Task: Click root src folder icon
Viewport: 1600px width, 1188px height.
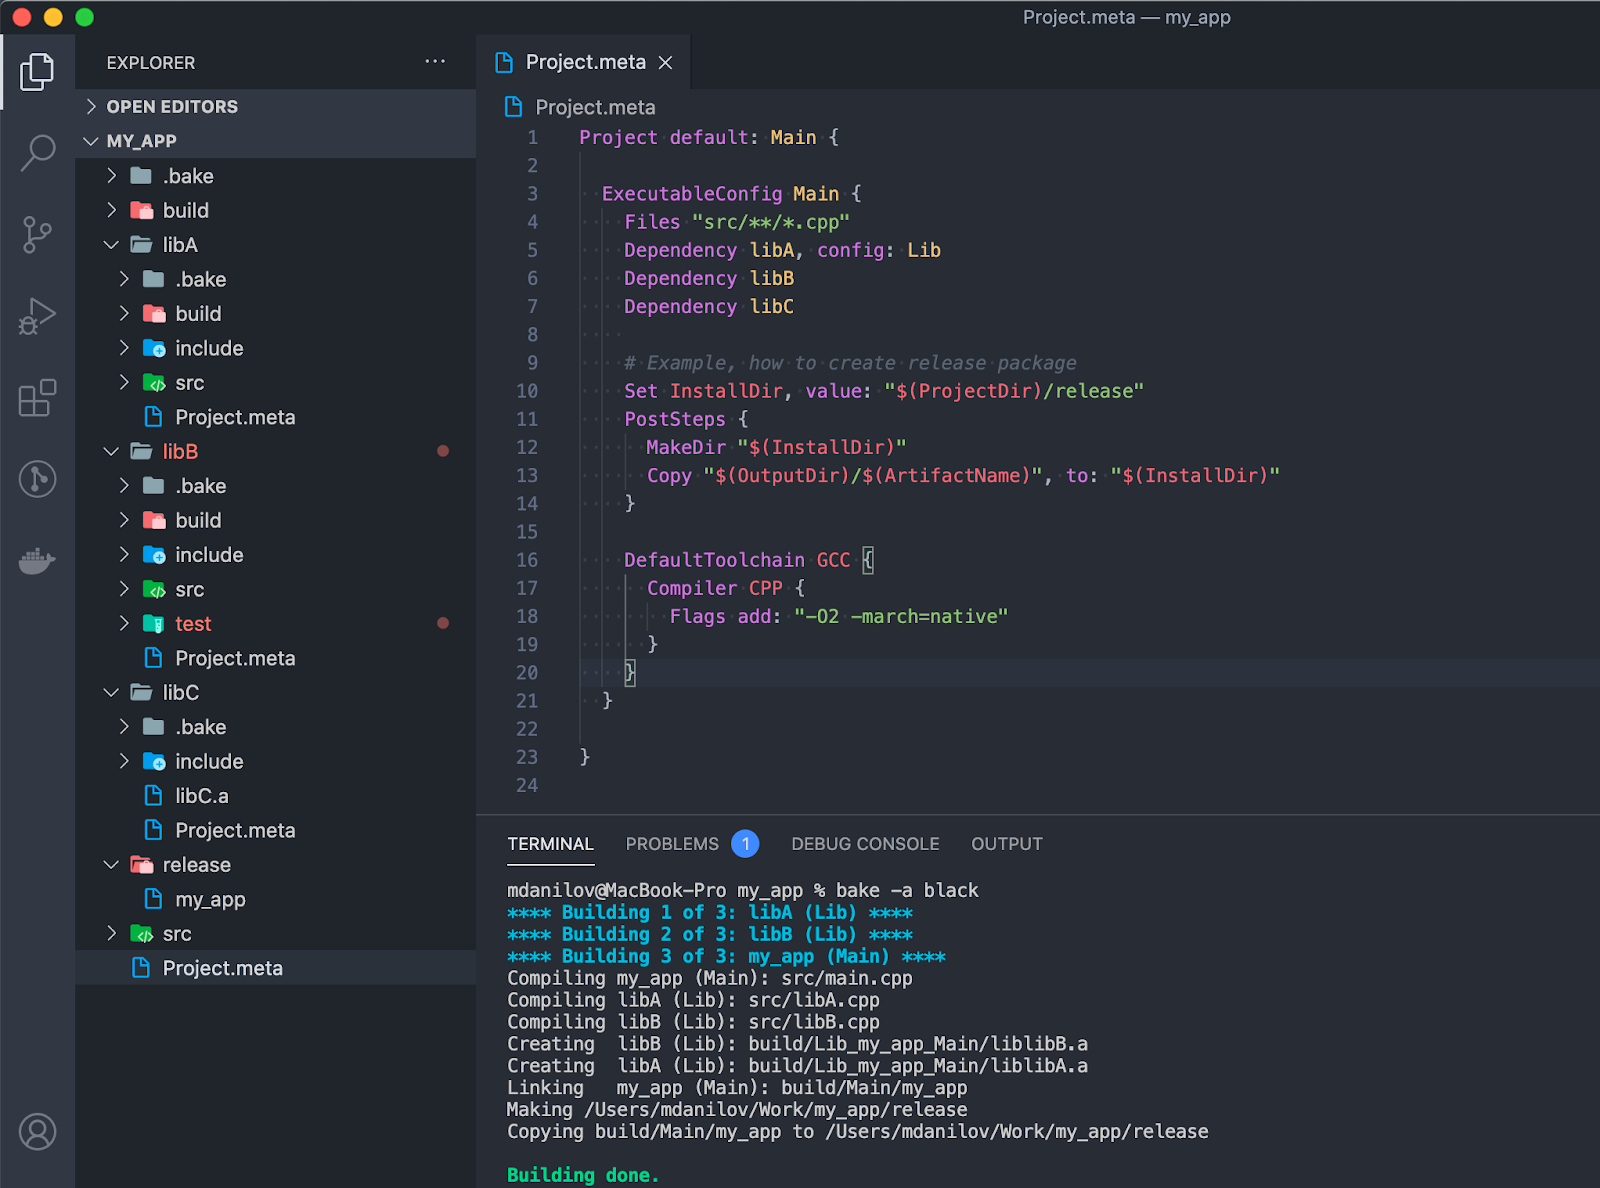Action: [x=142, y=934]
